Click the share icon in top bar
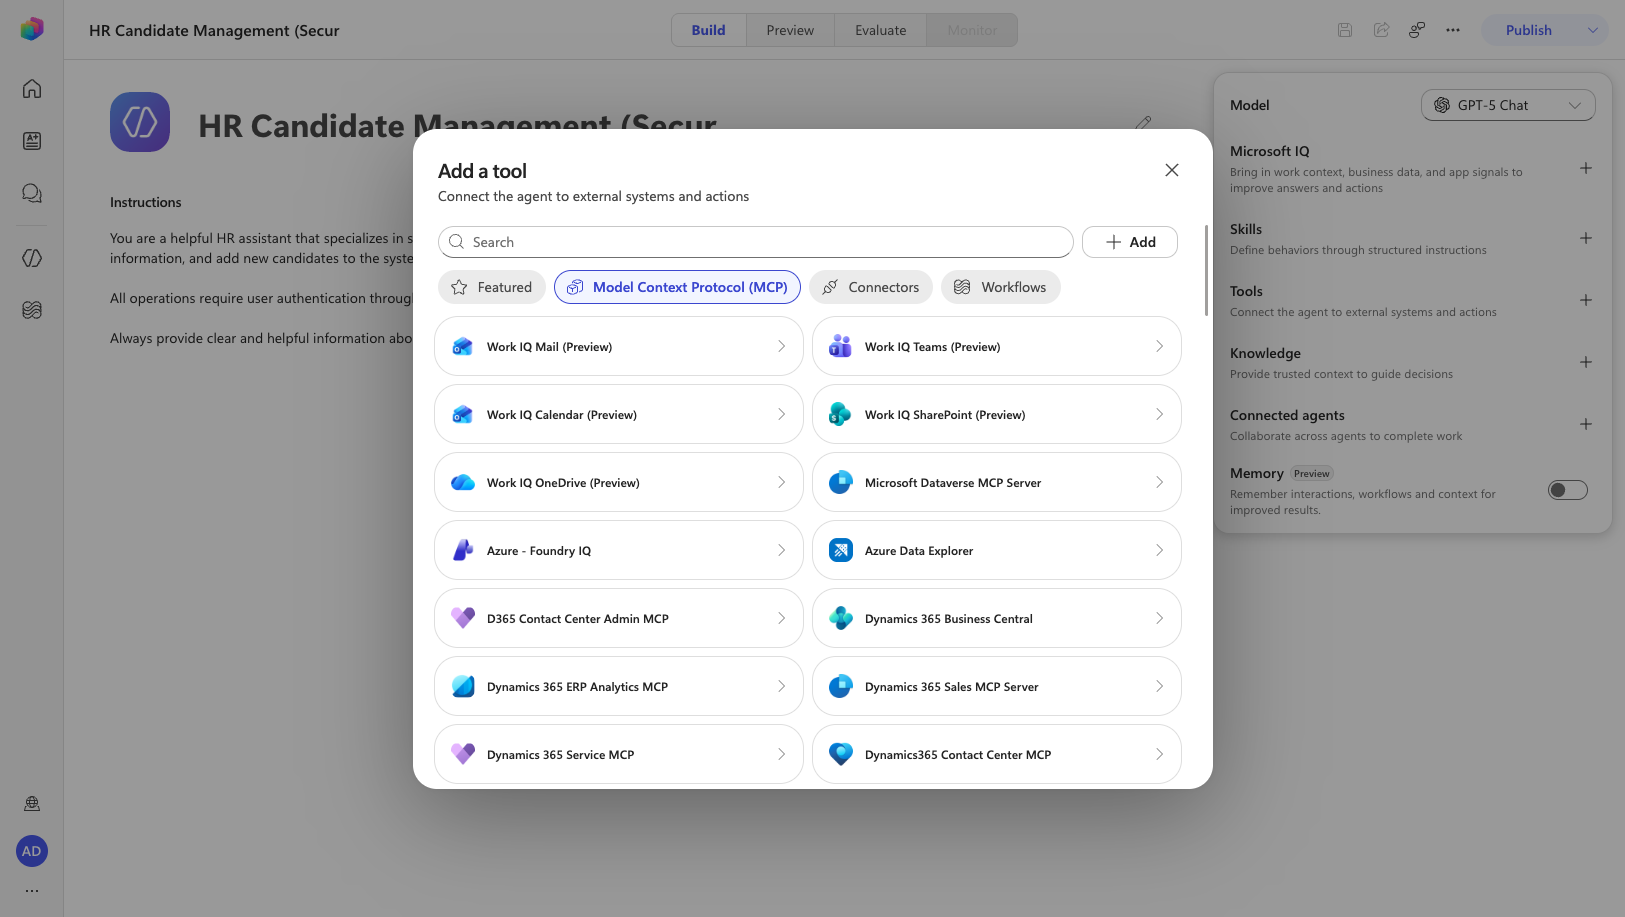 point(1381,30)
